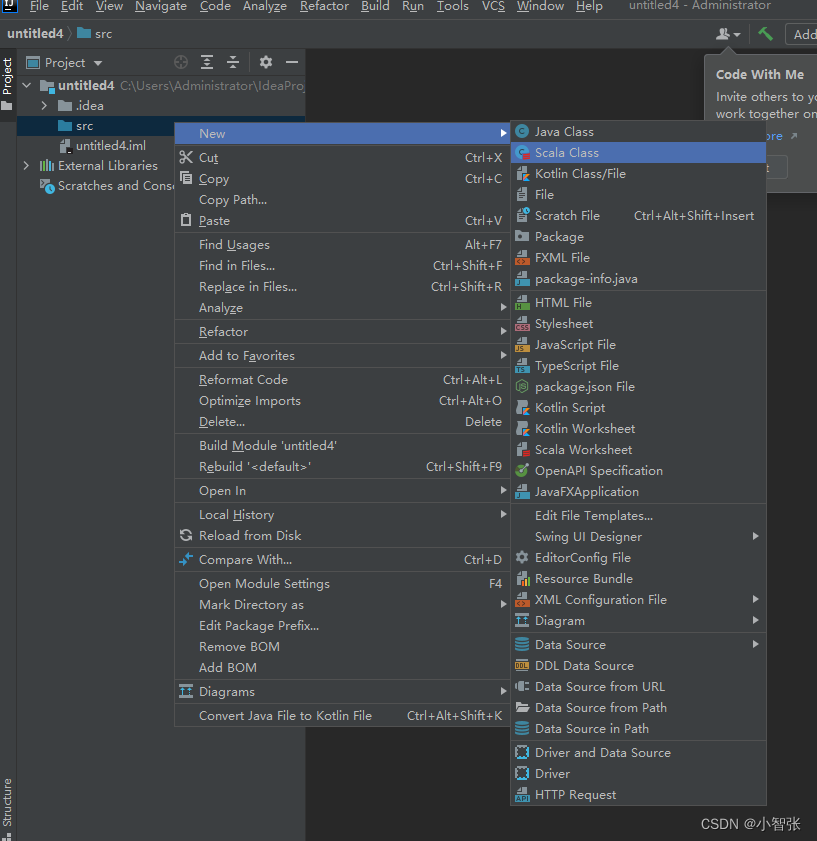Click the Scala Worksheet icon
Screen dimensions: 817x841
coord(522,449)
